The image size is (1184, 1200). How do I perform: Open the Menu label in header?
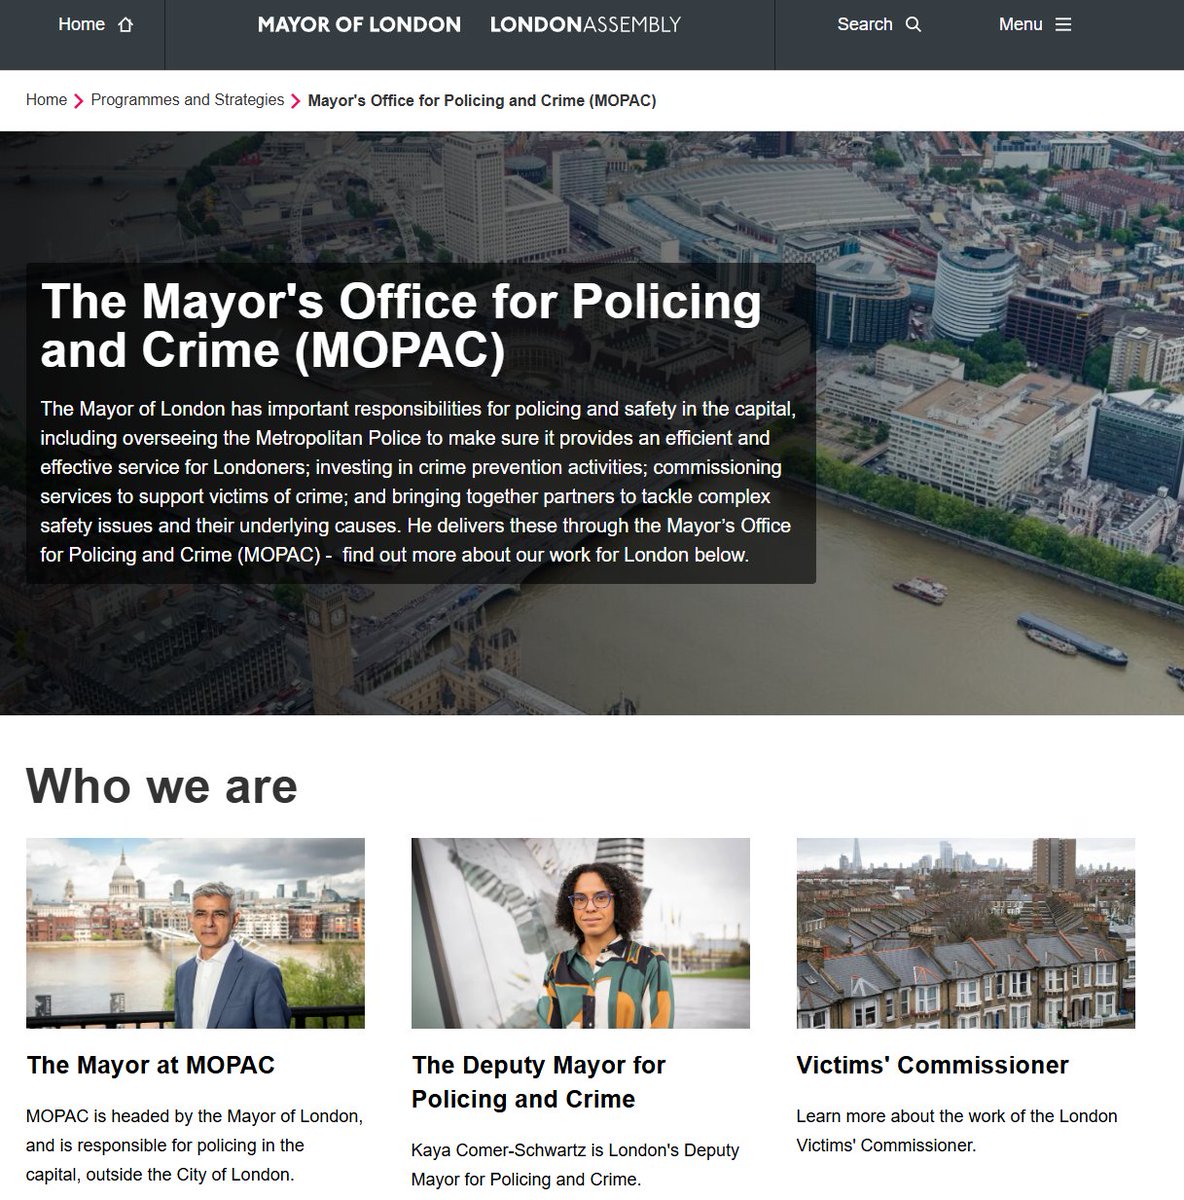[x=1020, y=24]
